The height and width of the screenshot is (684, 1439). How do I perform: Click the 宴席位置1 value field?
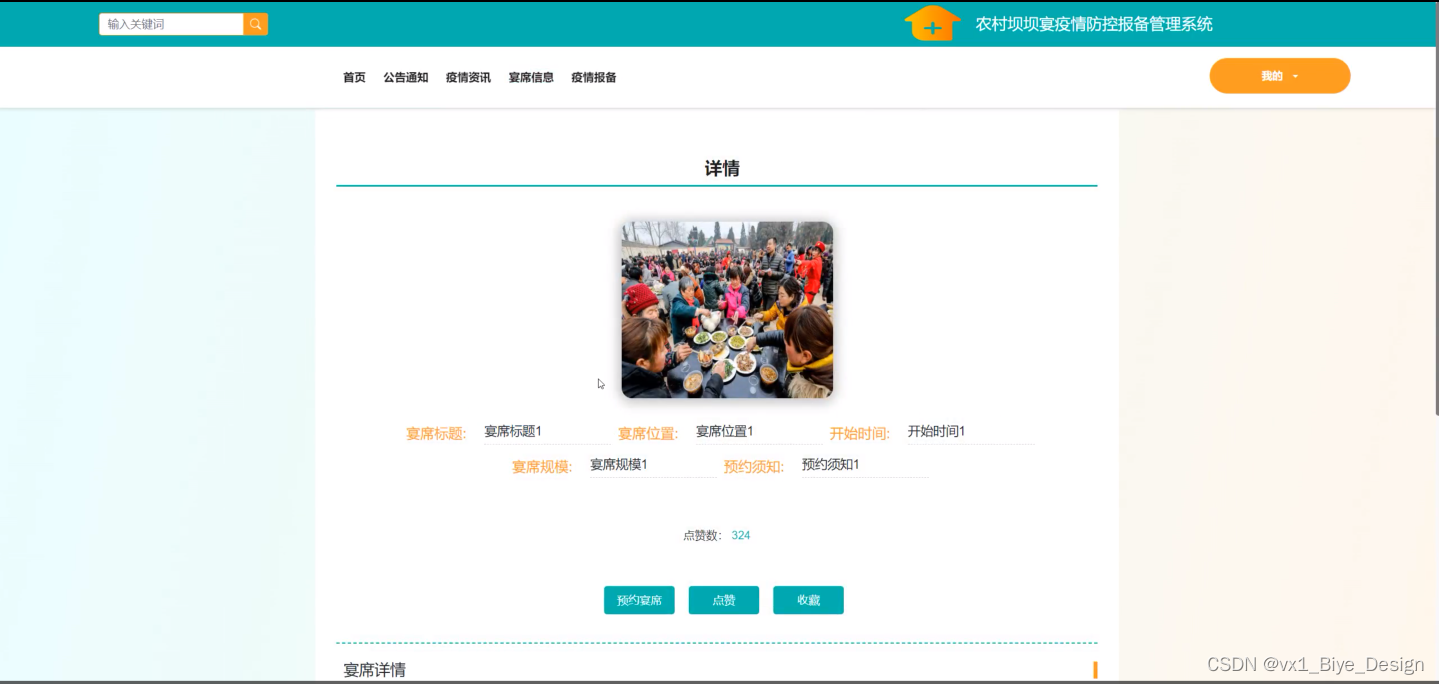click(x=759, y=432)
